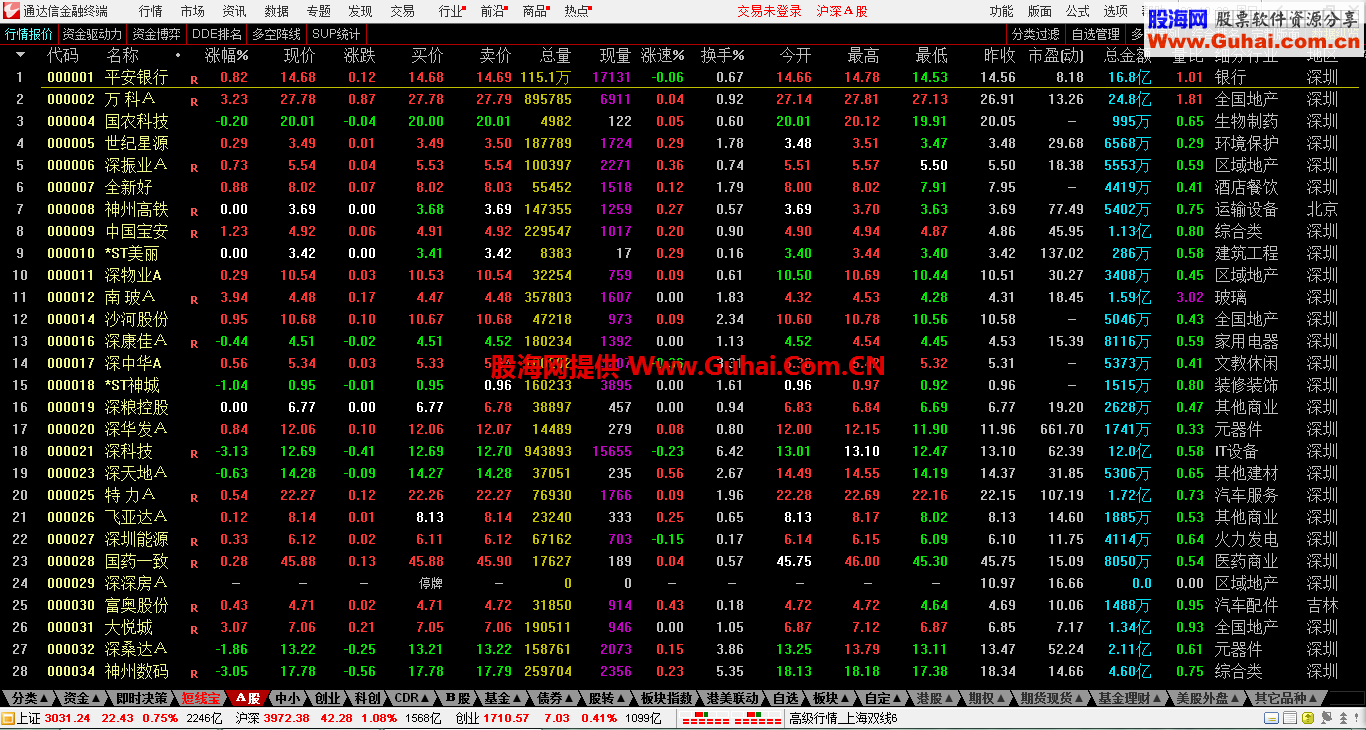Click the sort arrow left of 代码 header

click(x=20, y=55)
